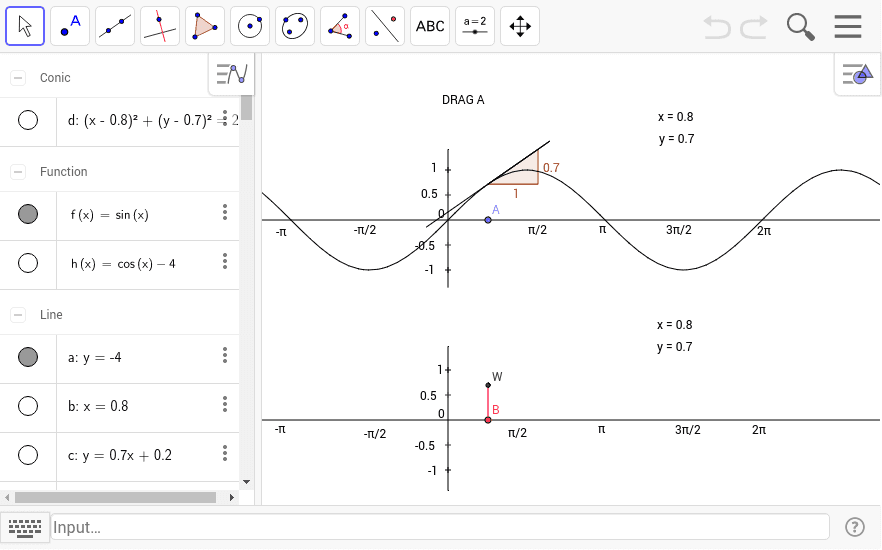Select the ABC Text tool
882x550 pixels.
pos(430,26)
